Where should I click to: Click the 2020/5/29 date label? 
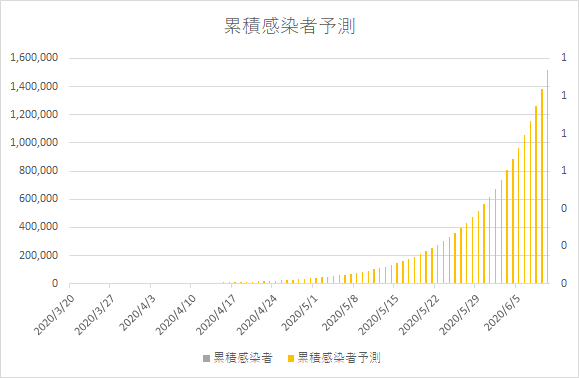[x=459, y=315]
